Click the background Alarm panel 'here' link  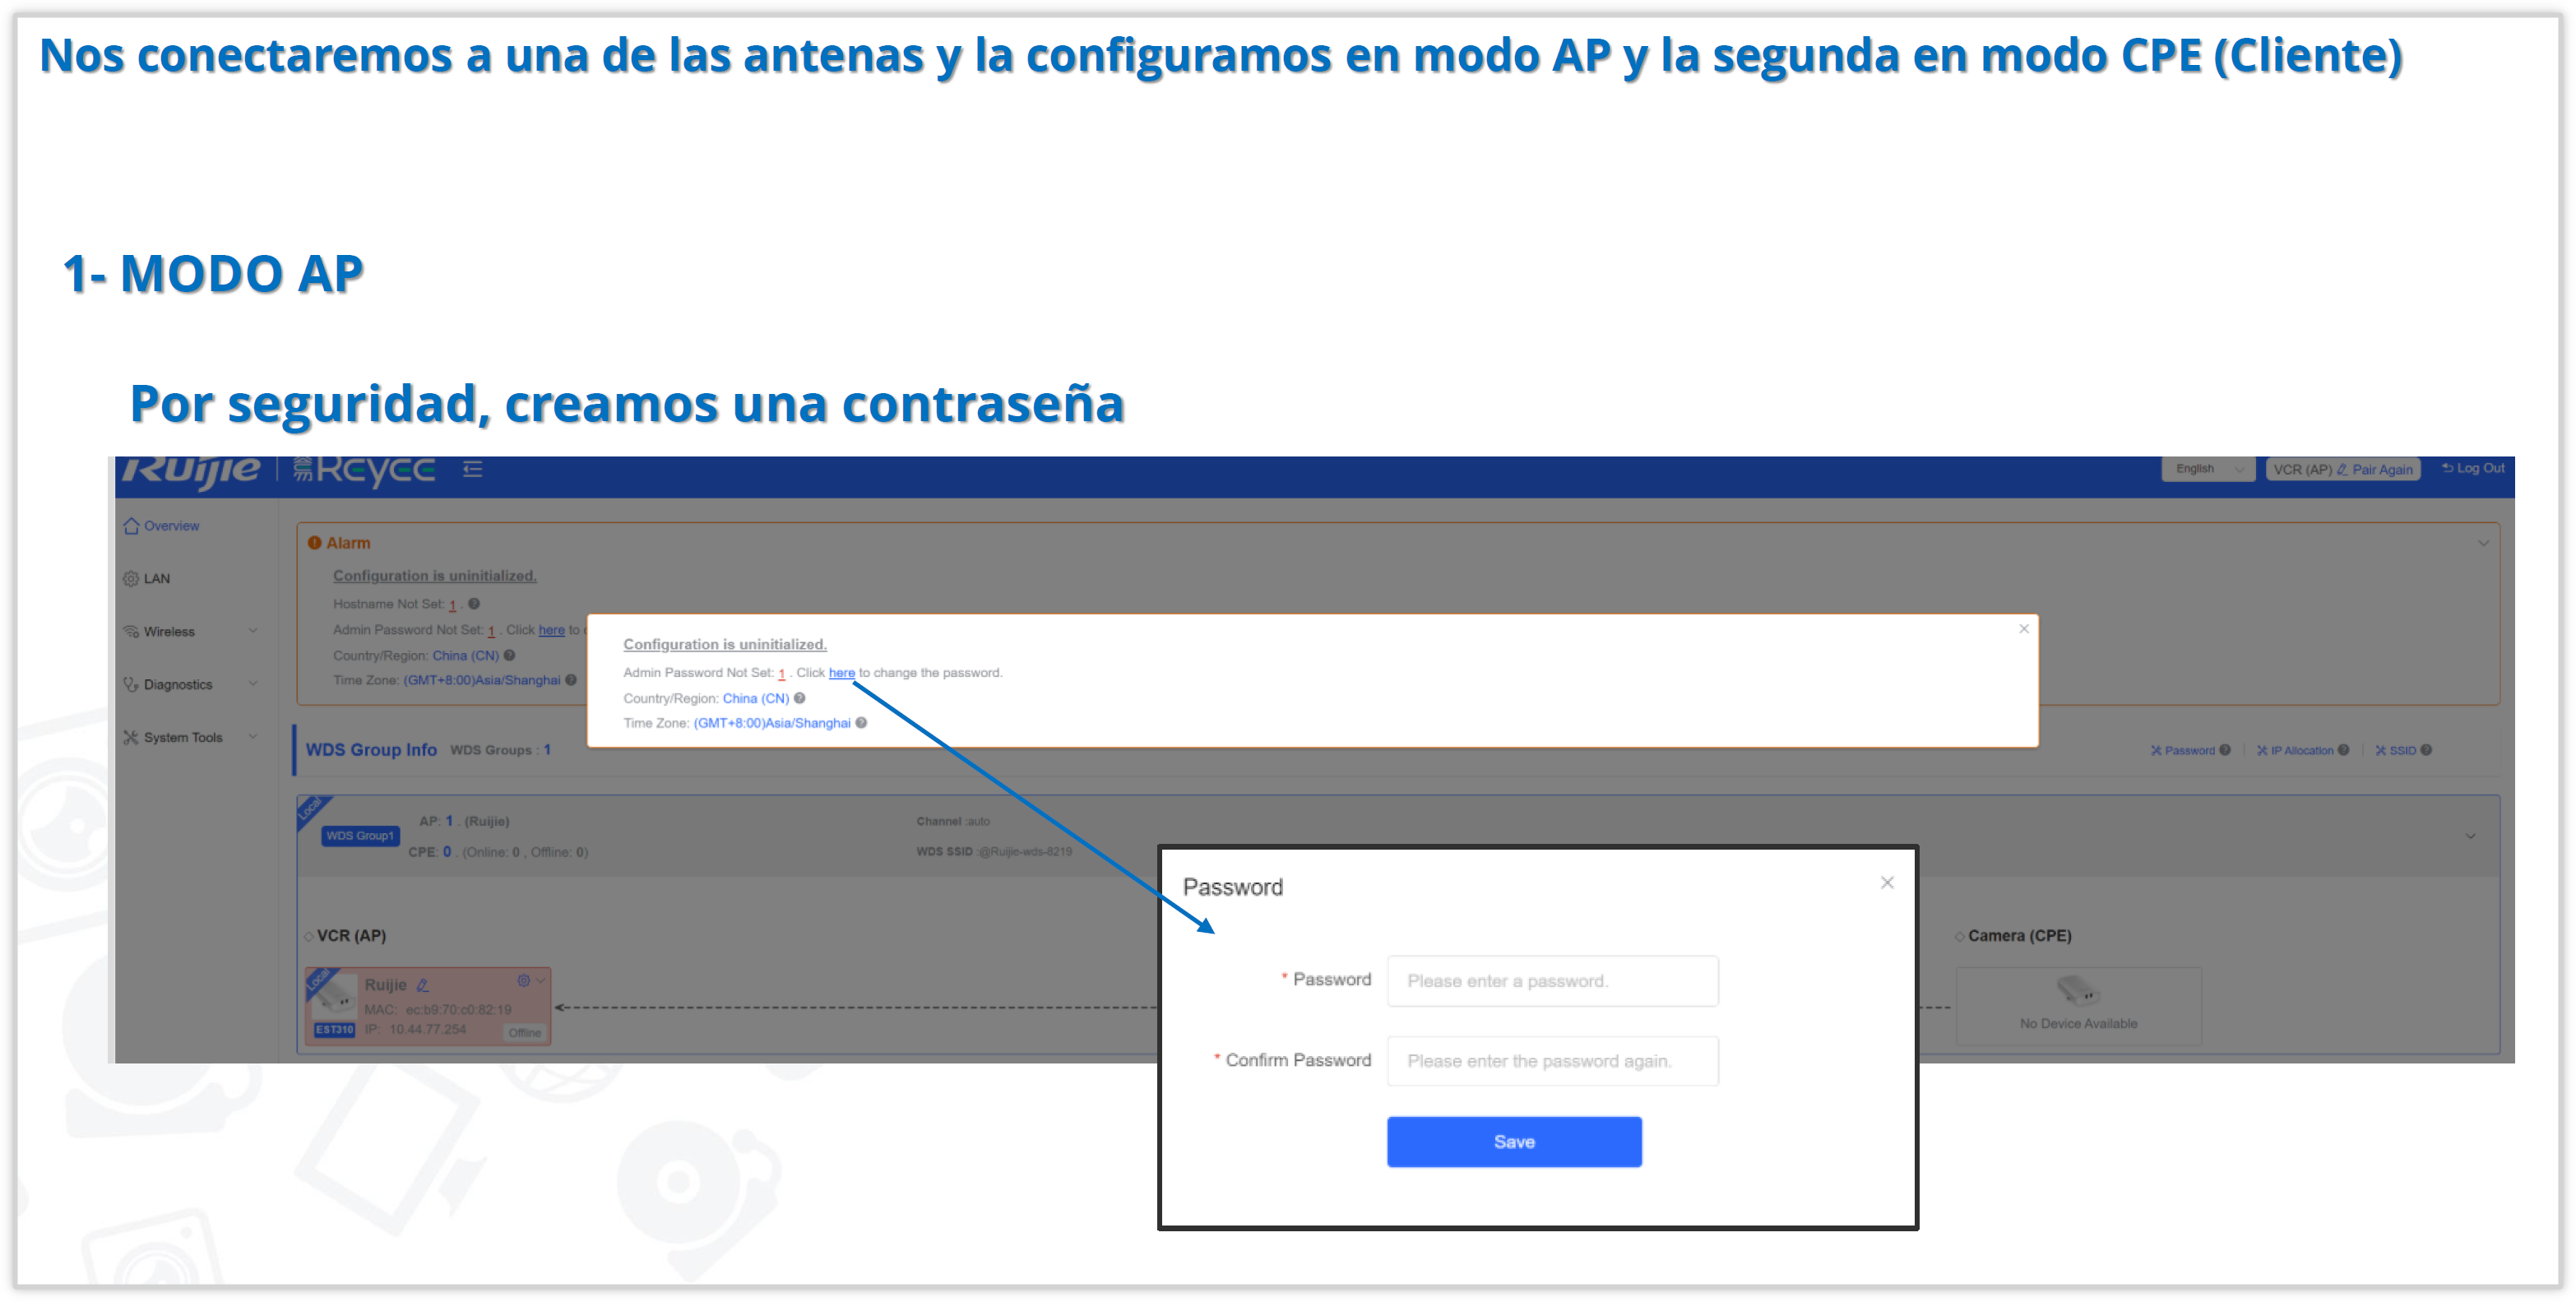pyautogui.click(x=551, y=630)
